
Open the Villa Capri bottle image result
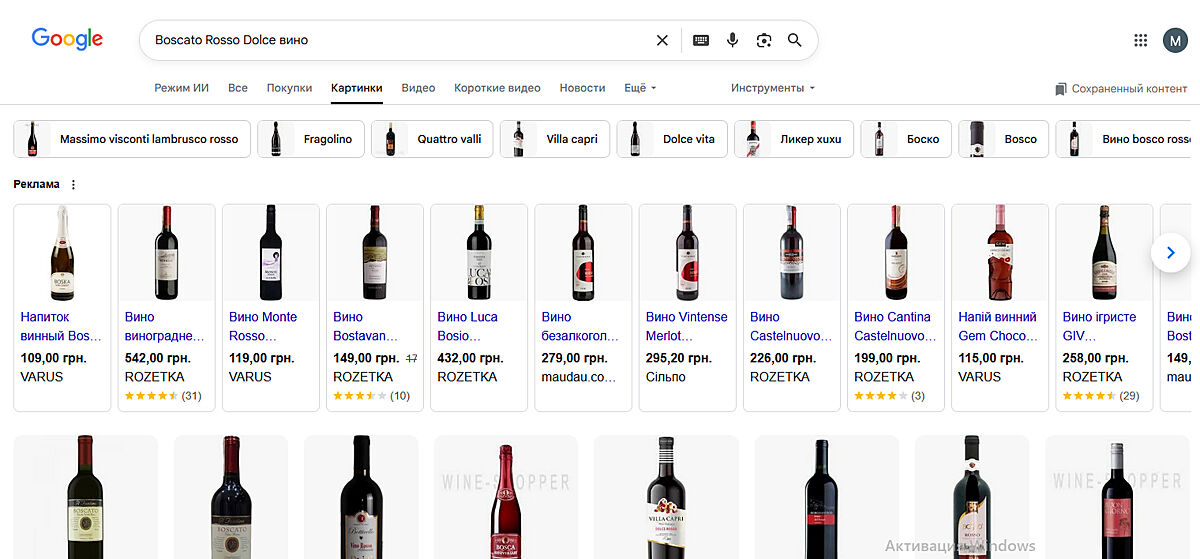(x=666, y=497)
